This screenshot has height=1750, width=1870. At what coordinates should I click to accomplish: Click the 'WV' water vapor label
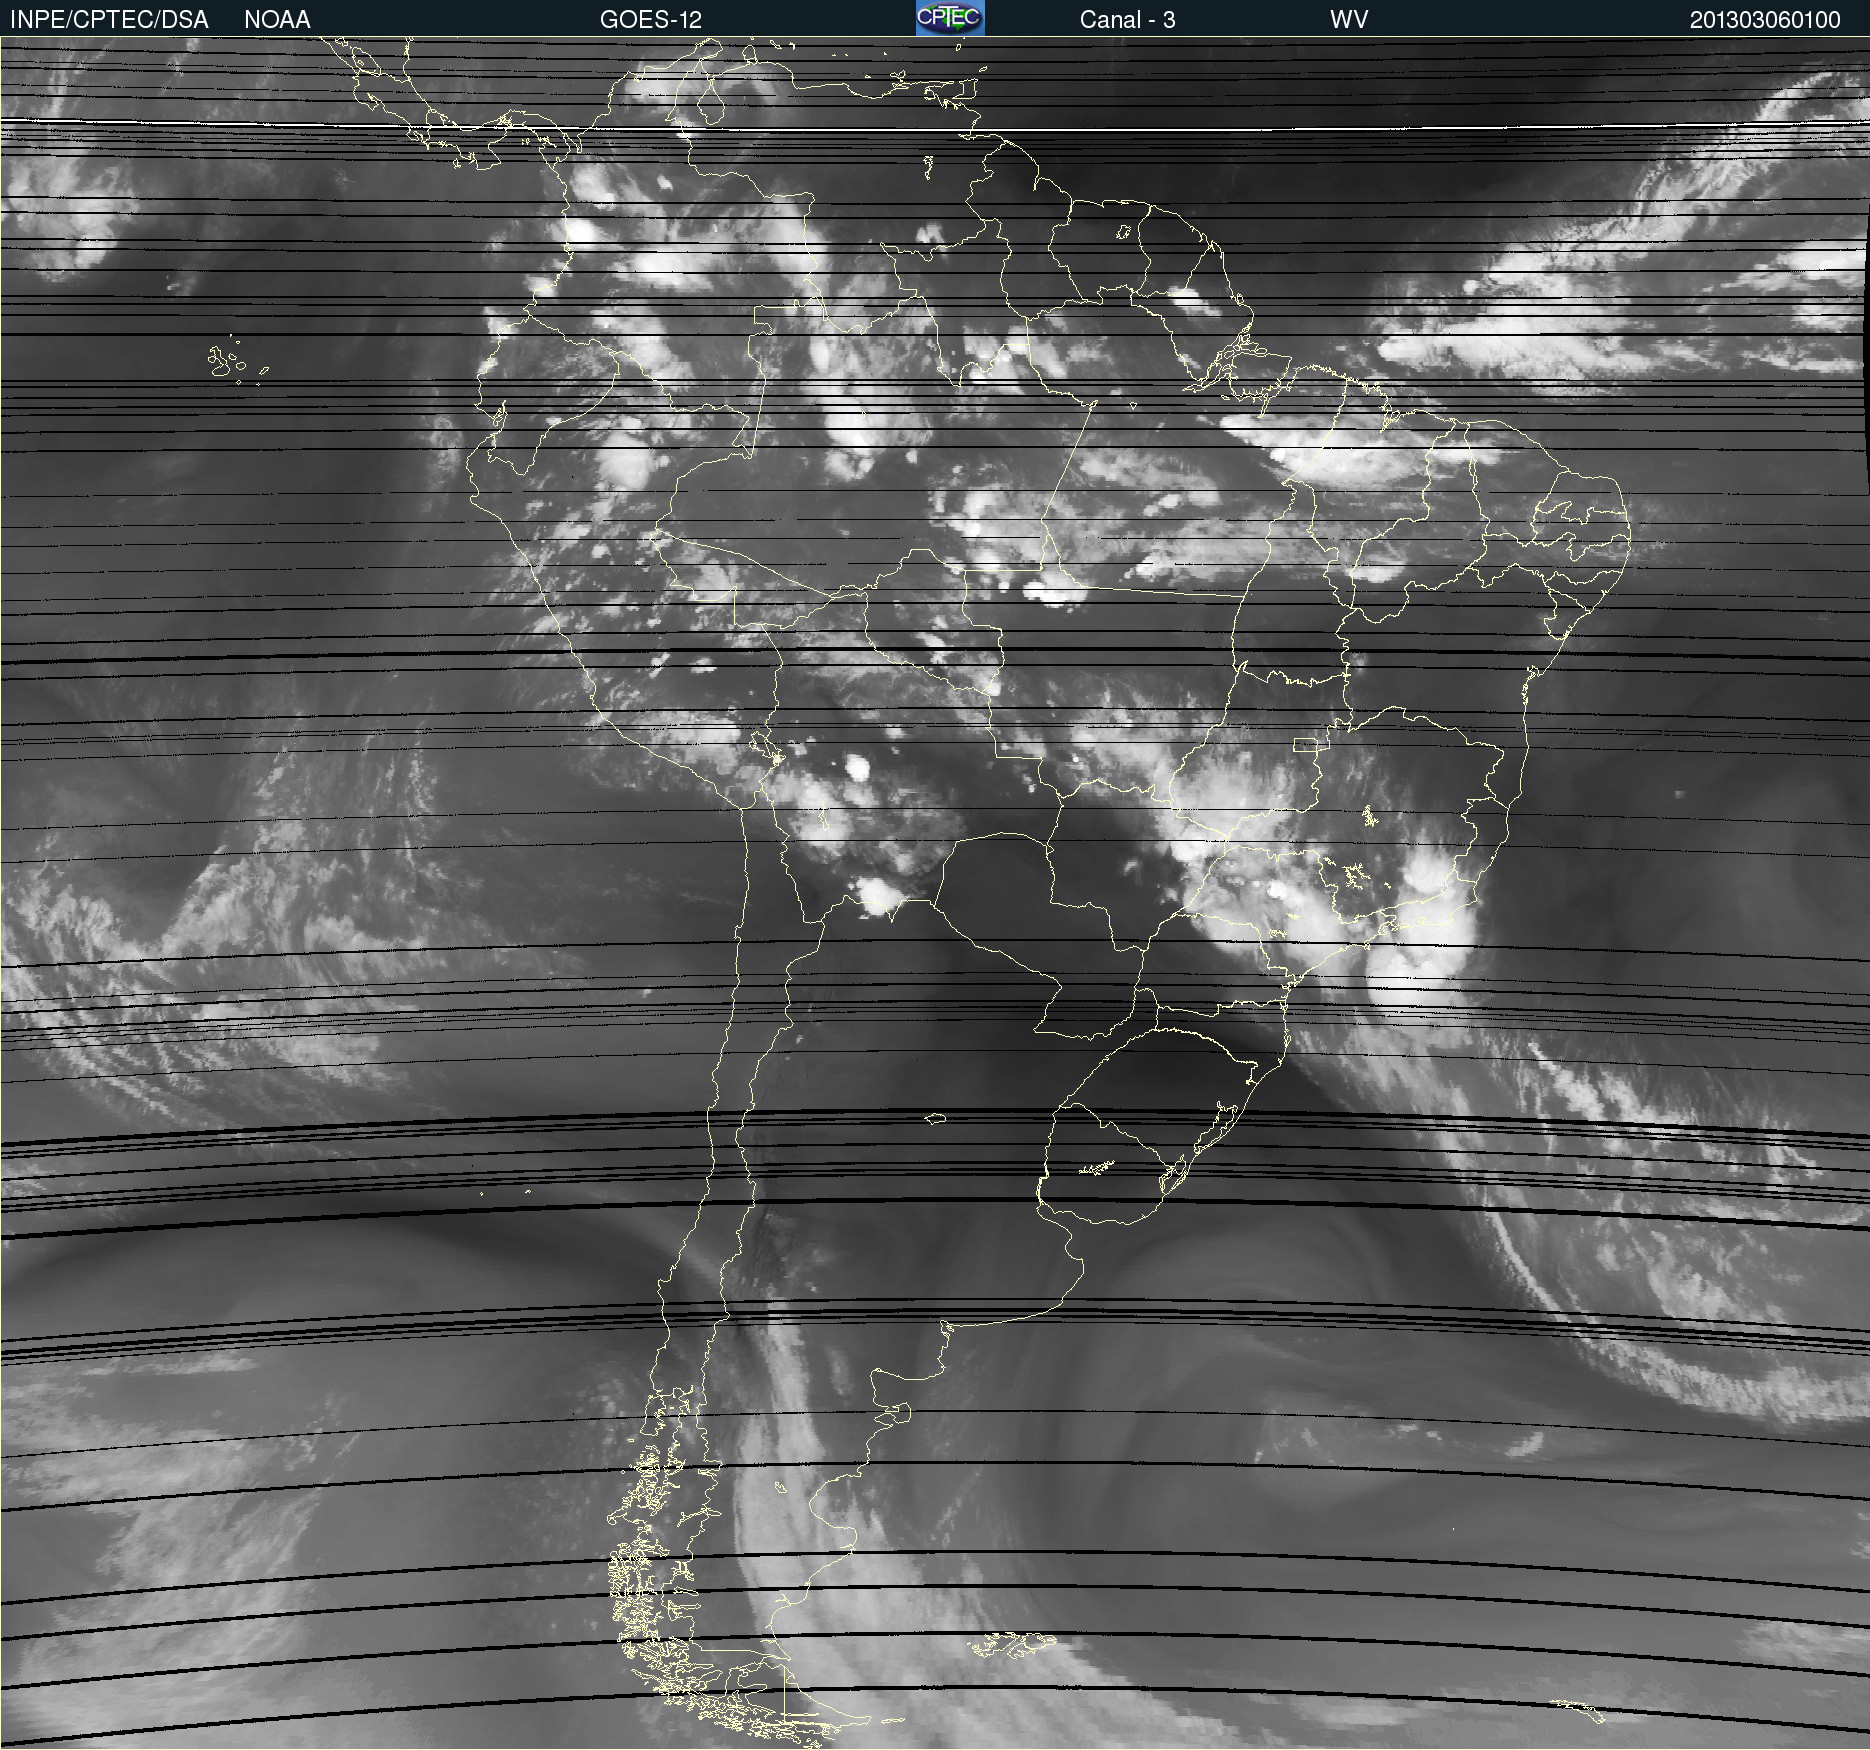1349,20
